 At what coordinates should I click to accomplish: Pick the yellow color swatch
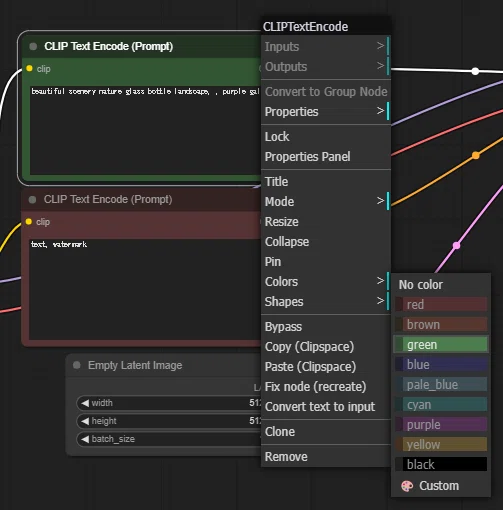[x=441, y=444]
